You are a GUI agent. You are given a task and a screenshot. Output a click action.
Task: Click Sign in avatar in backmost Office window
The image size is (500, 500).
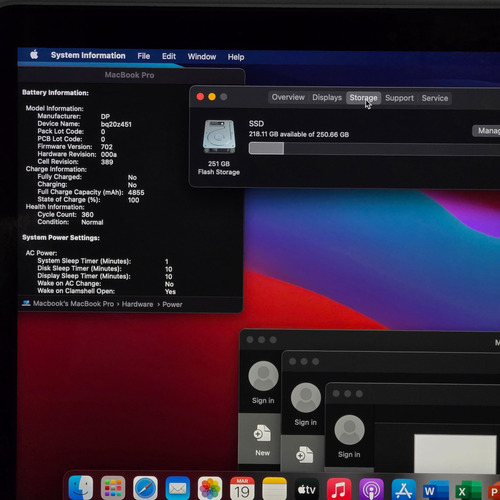pyautogui.click(x=263, y=376)
